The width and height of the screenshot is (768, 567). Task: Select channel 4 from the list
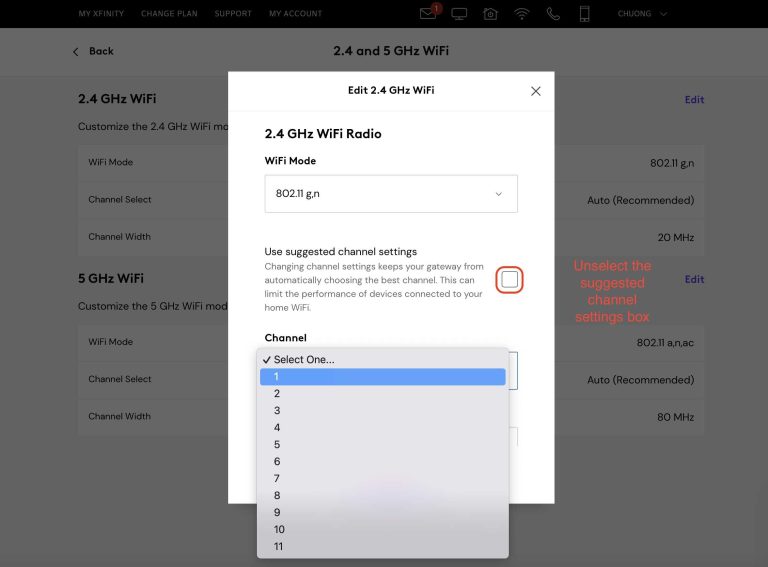tap(383, 427)
